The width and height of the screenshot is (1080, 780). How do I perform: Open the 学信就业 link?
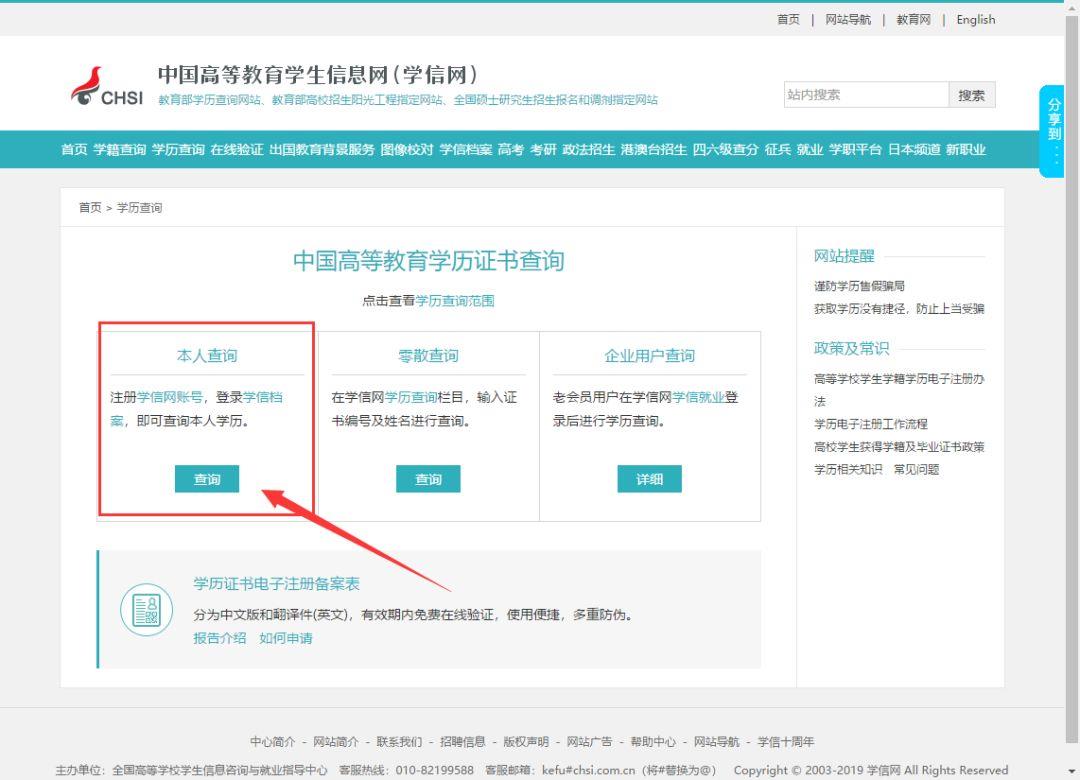(698, 397)
